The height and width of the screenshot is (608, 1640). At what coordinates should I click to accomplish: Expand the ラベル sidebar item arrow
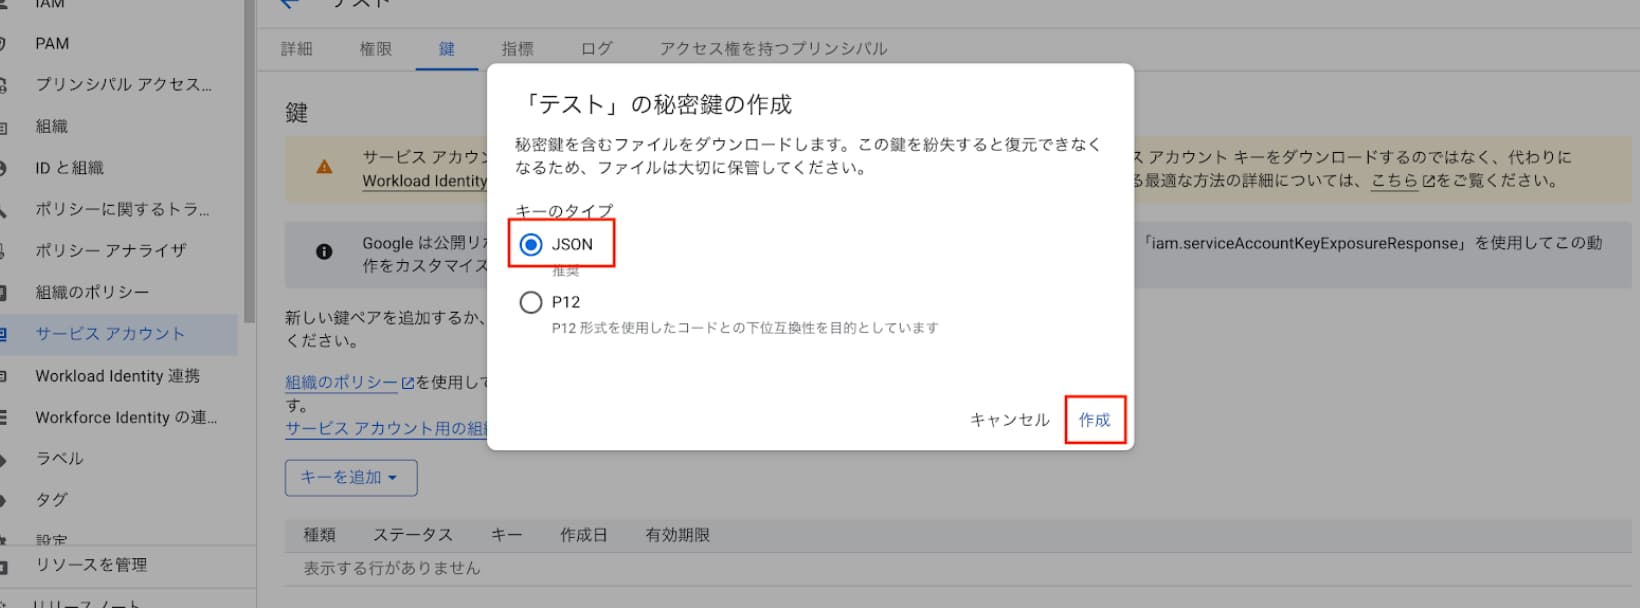pos(4,459)
